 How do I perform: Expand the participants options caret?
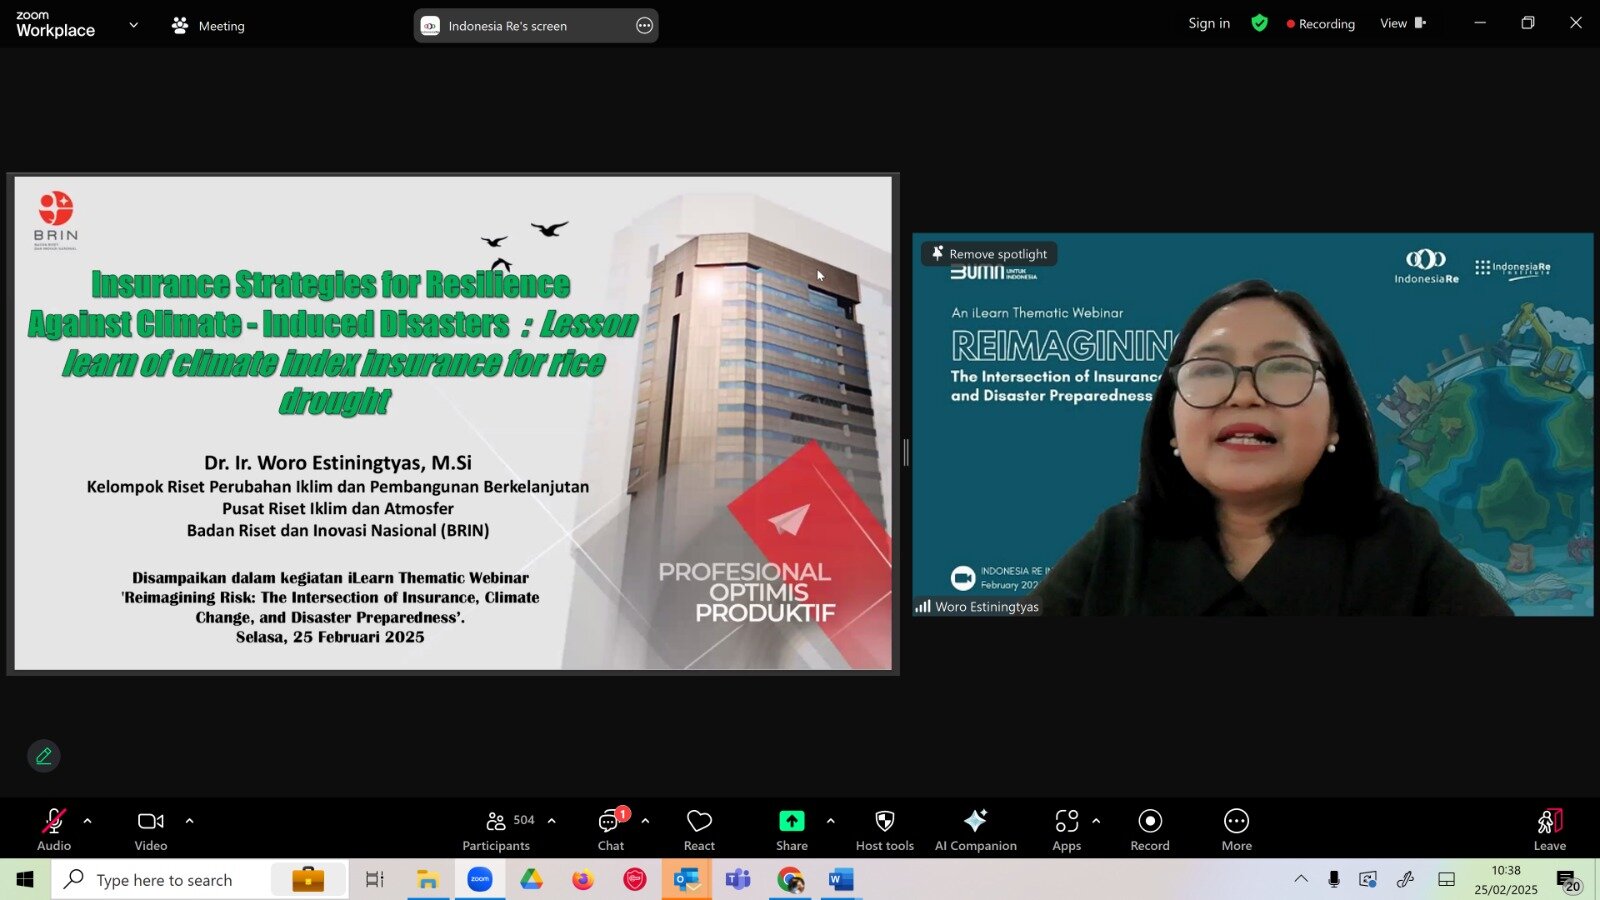[551, 821]
